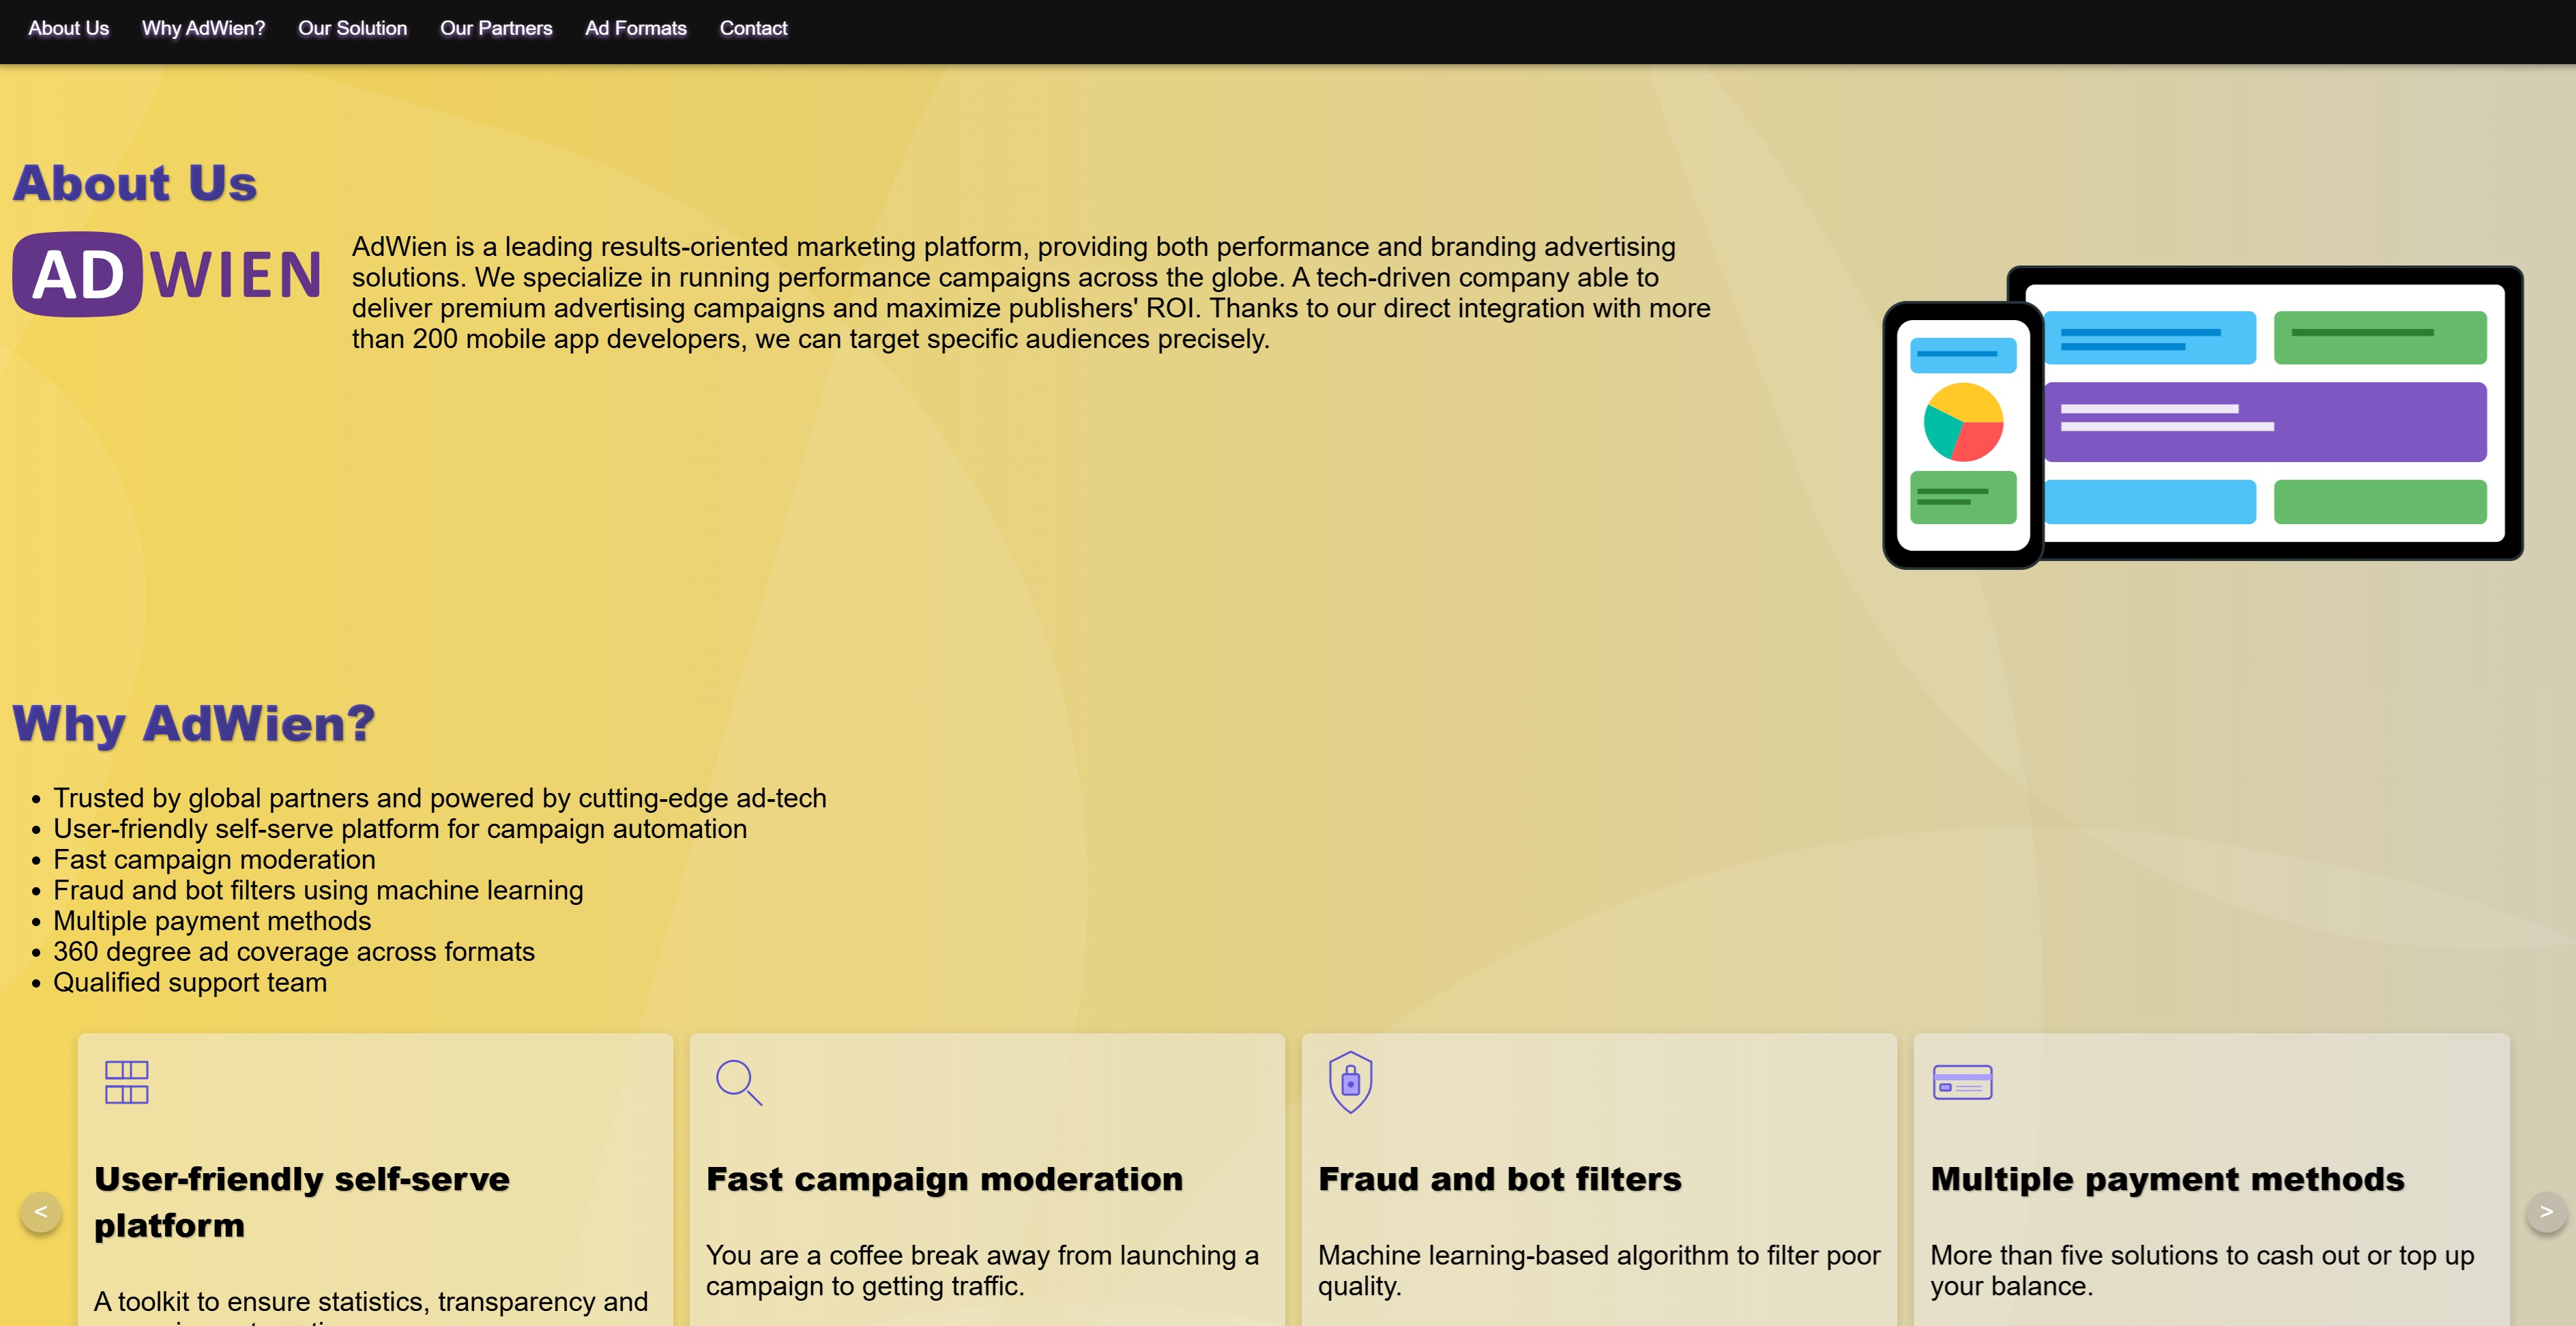
Task: Click the Fast campaign moderation card heading
Action: (944, 1179)
